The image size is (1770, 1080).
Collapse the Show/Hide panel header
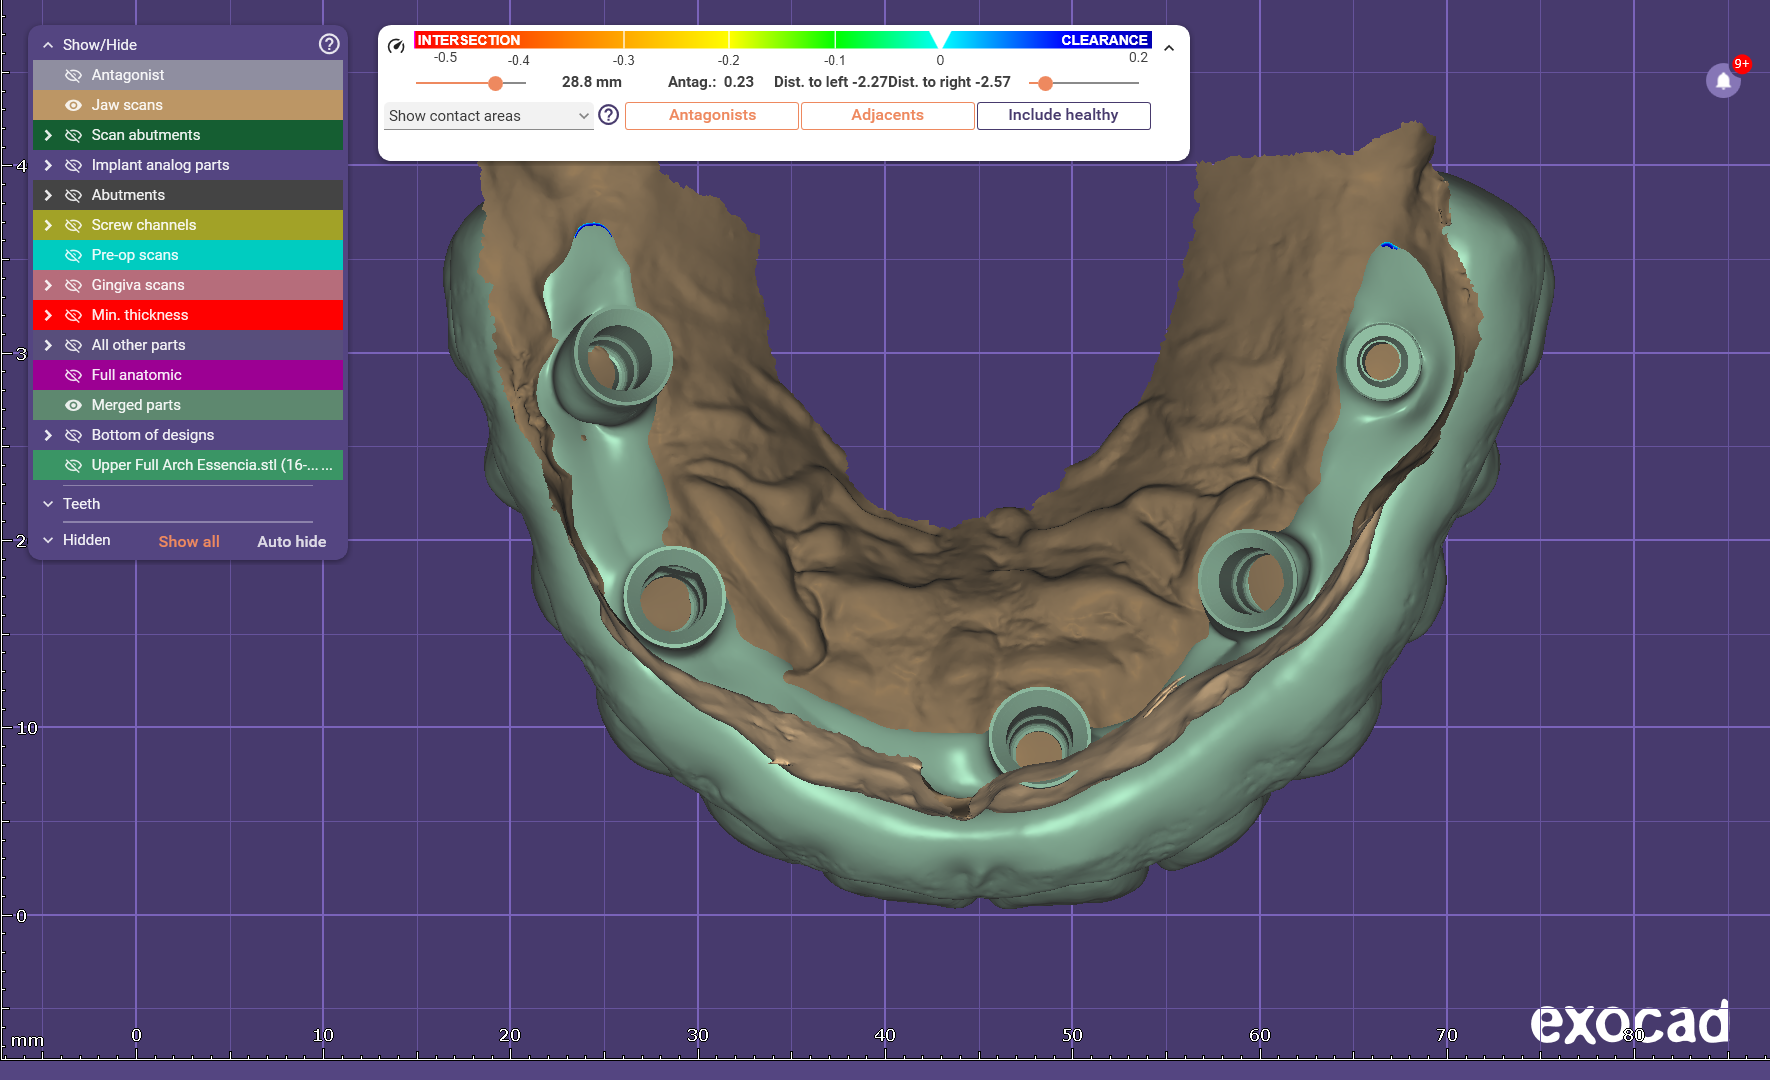click(48, 45)
